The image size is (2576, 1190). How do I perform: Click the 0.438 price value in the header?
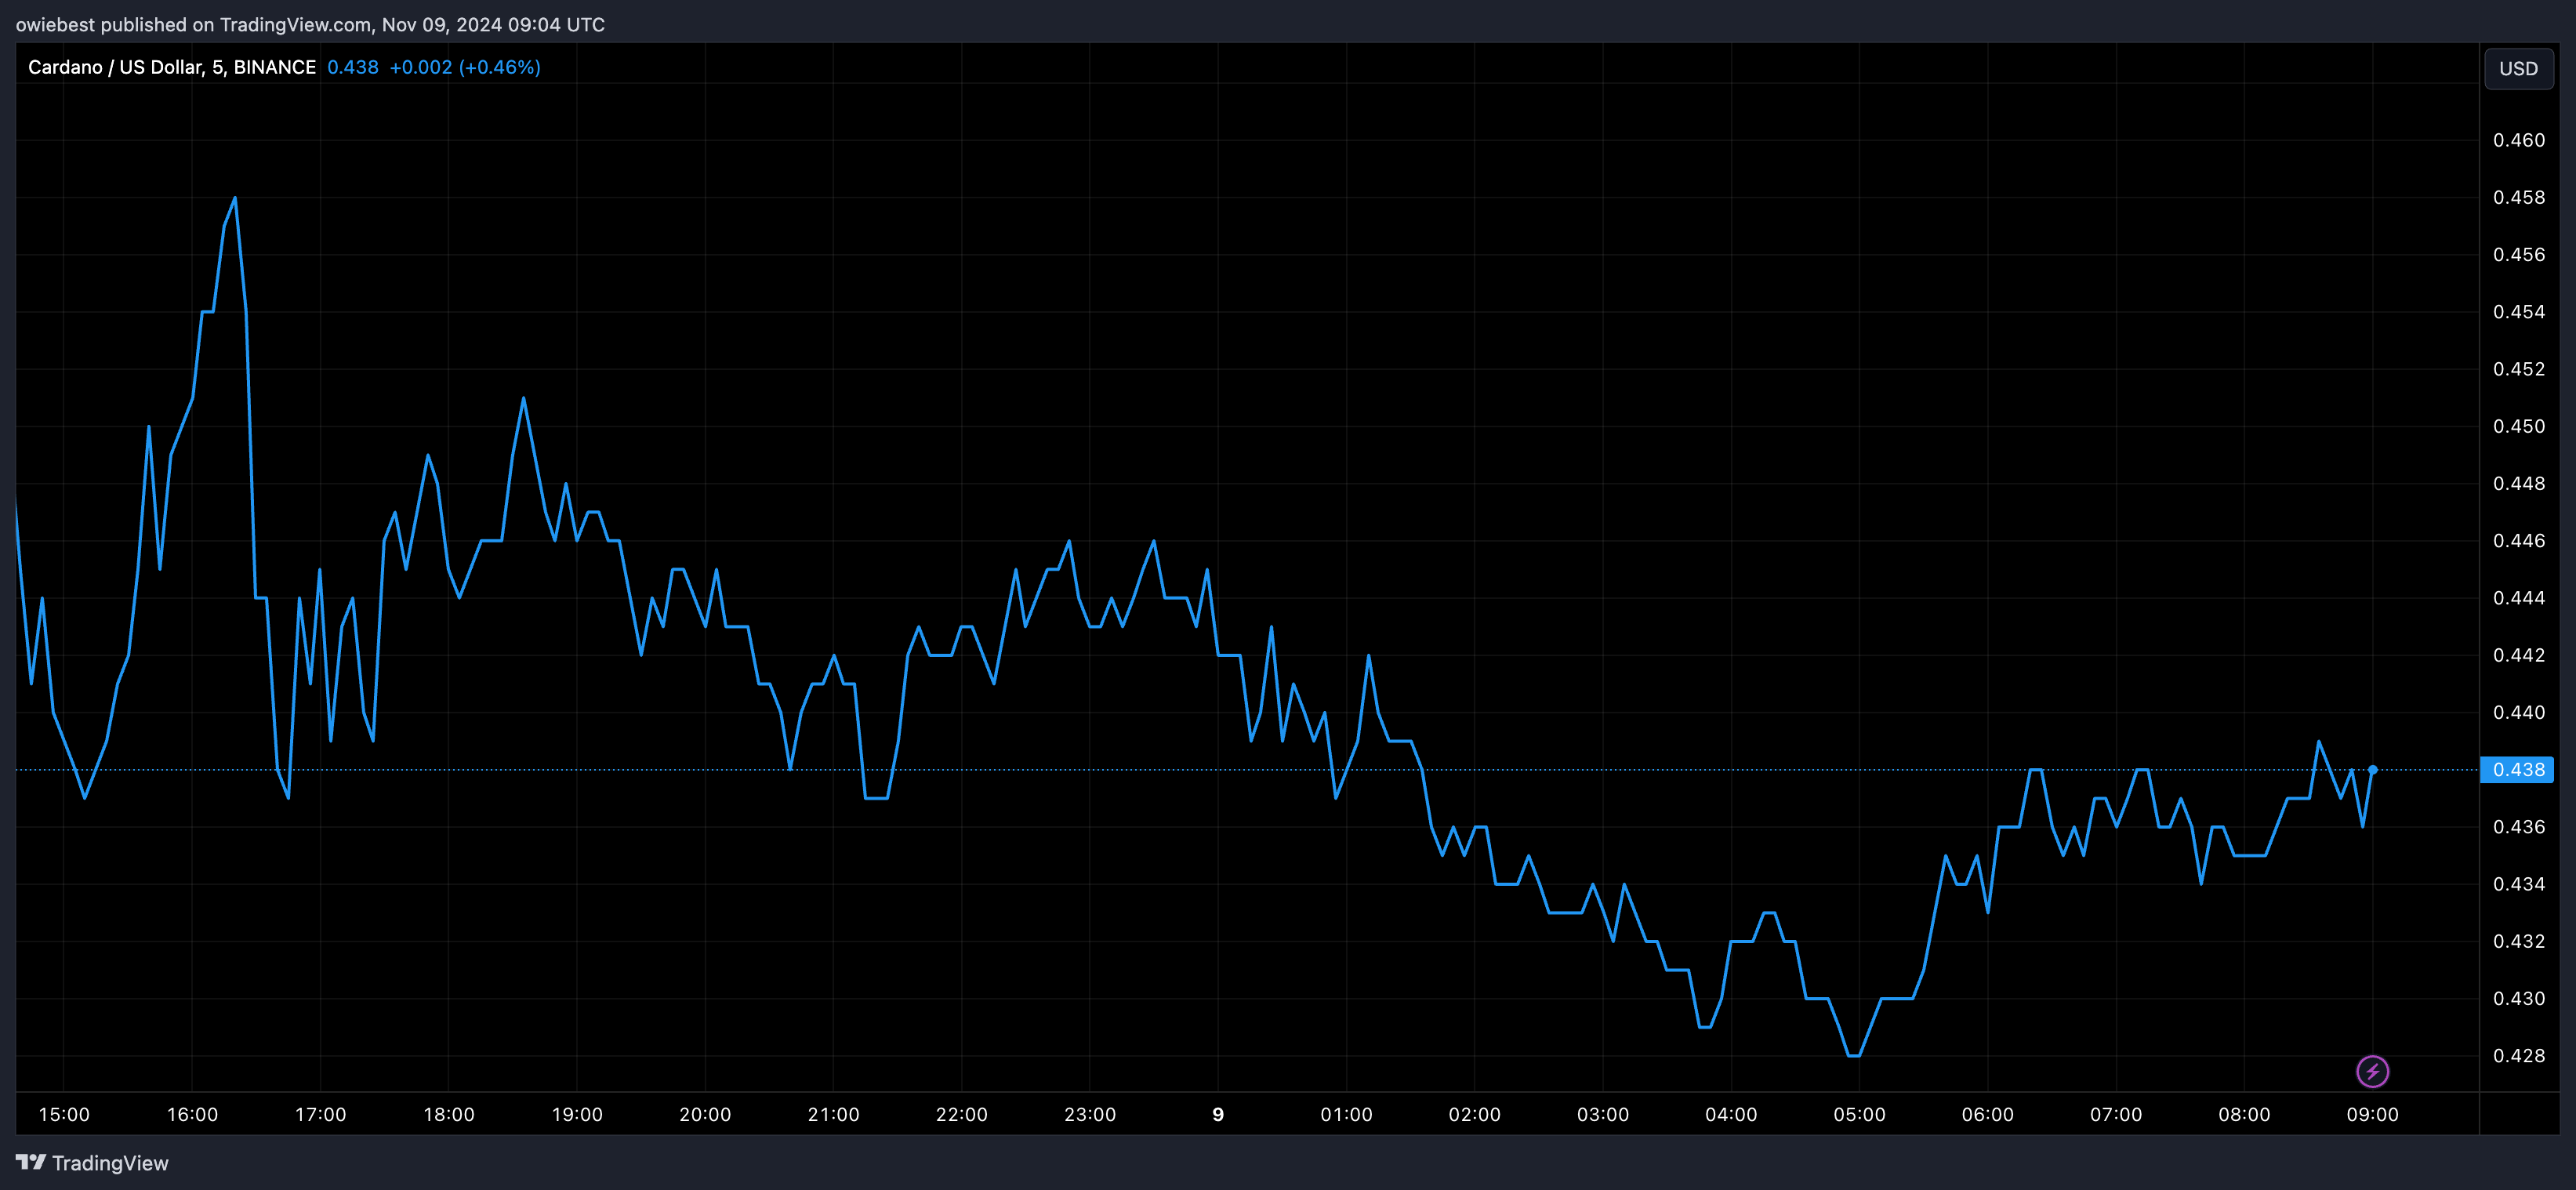pyautogui.click(x=353, y=67)
